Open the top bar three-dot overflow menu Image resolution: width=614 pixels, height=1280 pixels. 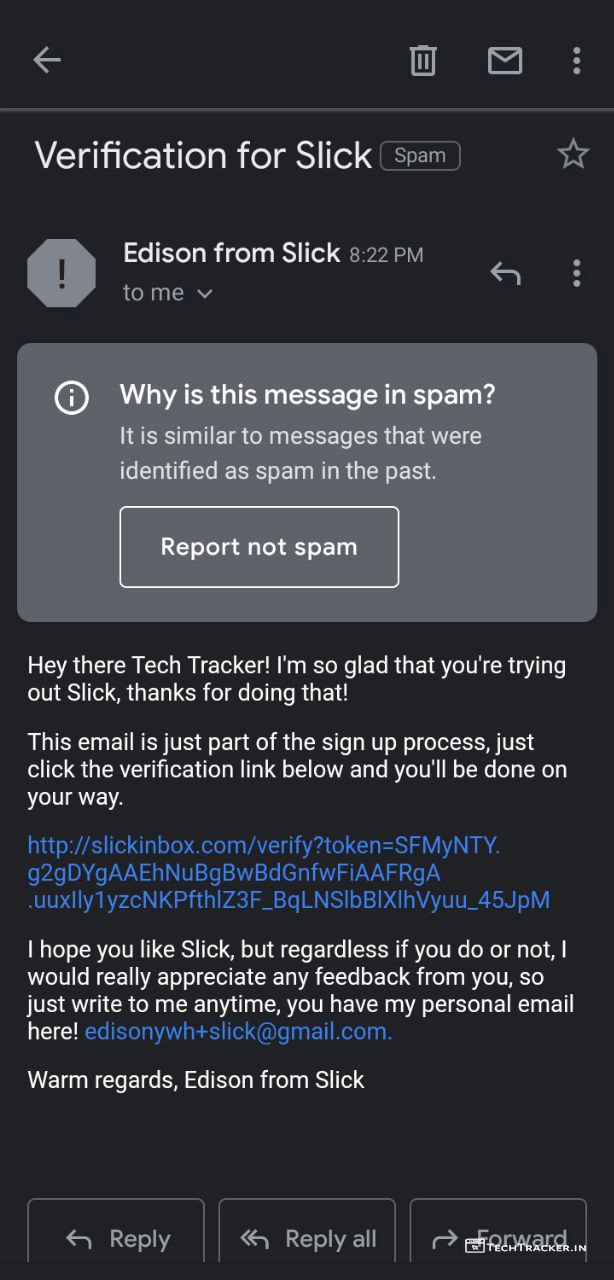[x=576, y=60]
